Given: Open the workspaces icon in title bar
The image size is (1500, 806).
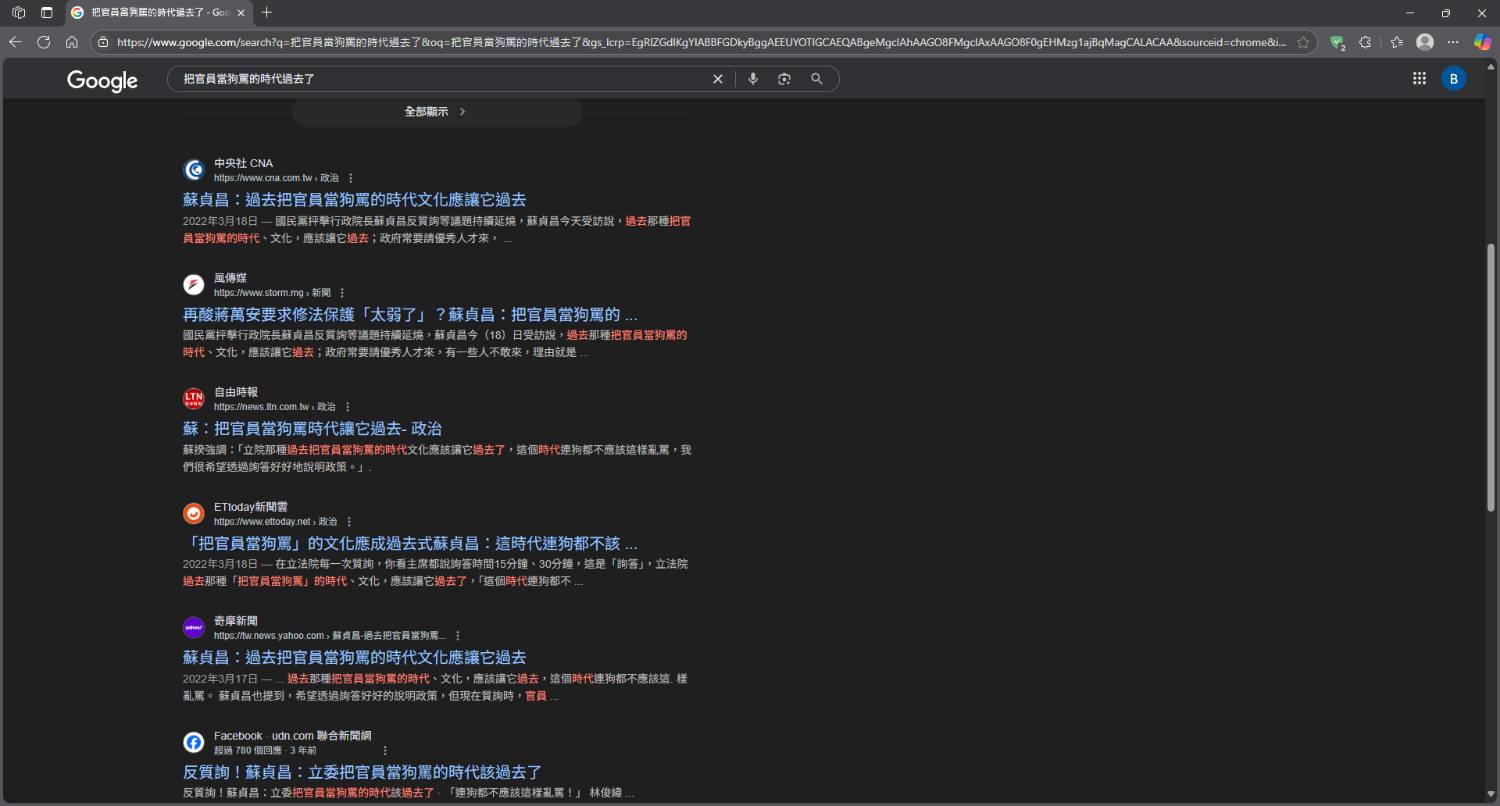Looking at the screenshot, I should click(18, 13).
